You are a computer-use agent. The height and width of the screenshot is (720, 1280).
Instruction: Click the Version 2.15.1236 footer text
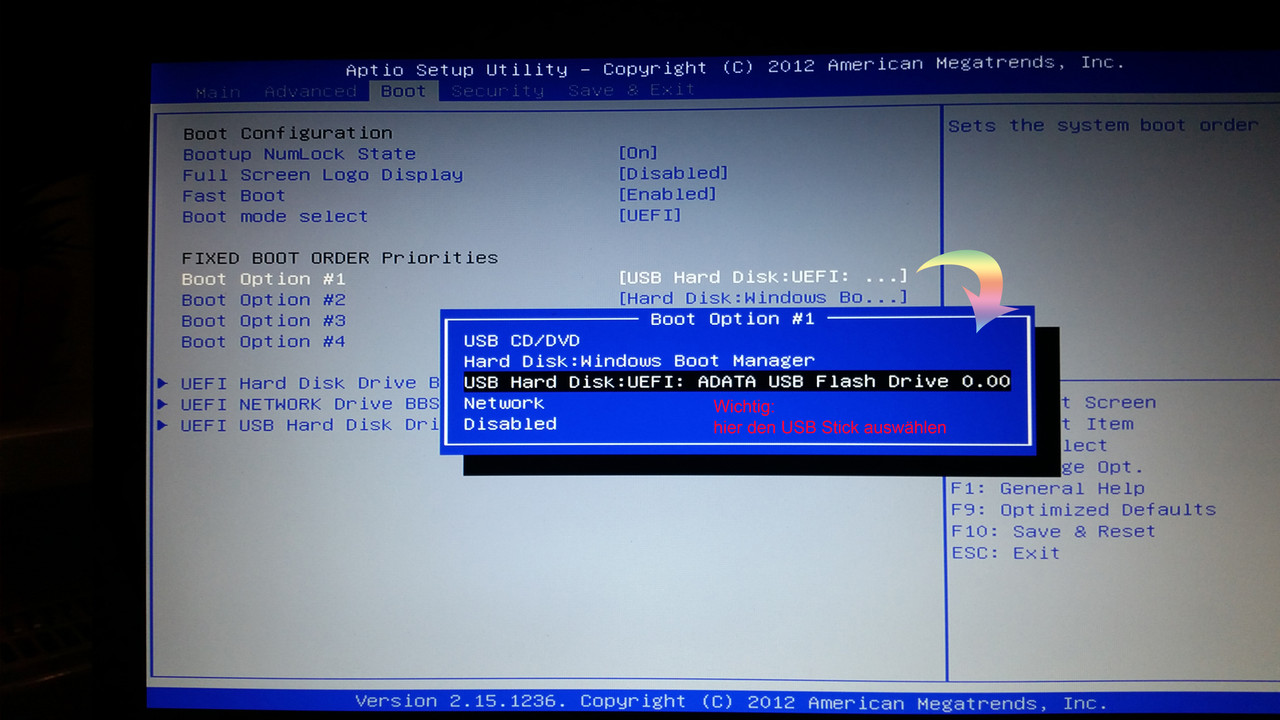[x=731, y=702]
